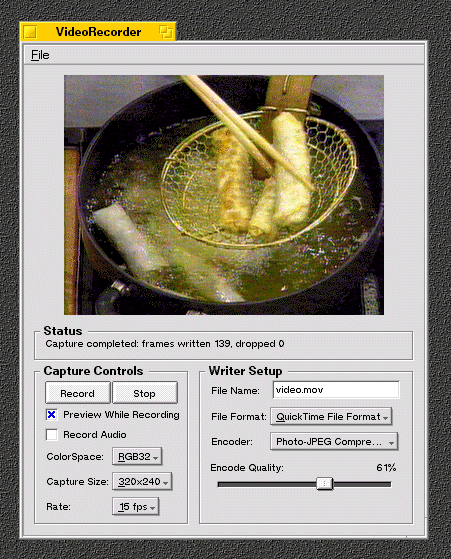The width and height of the screenshot is (451, 559).
Task: Click the Preview While Recording label
Action: tap(121, 415)
